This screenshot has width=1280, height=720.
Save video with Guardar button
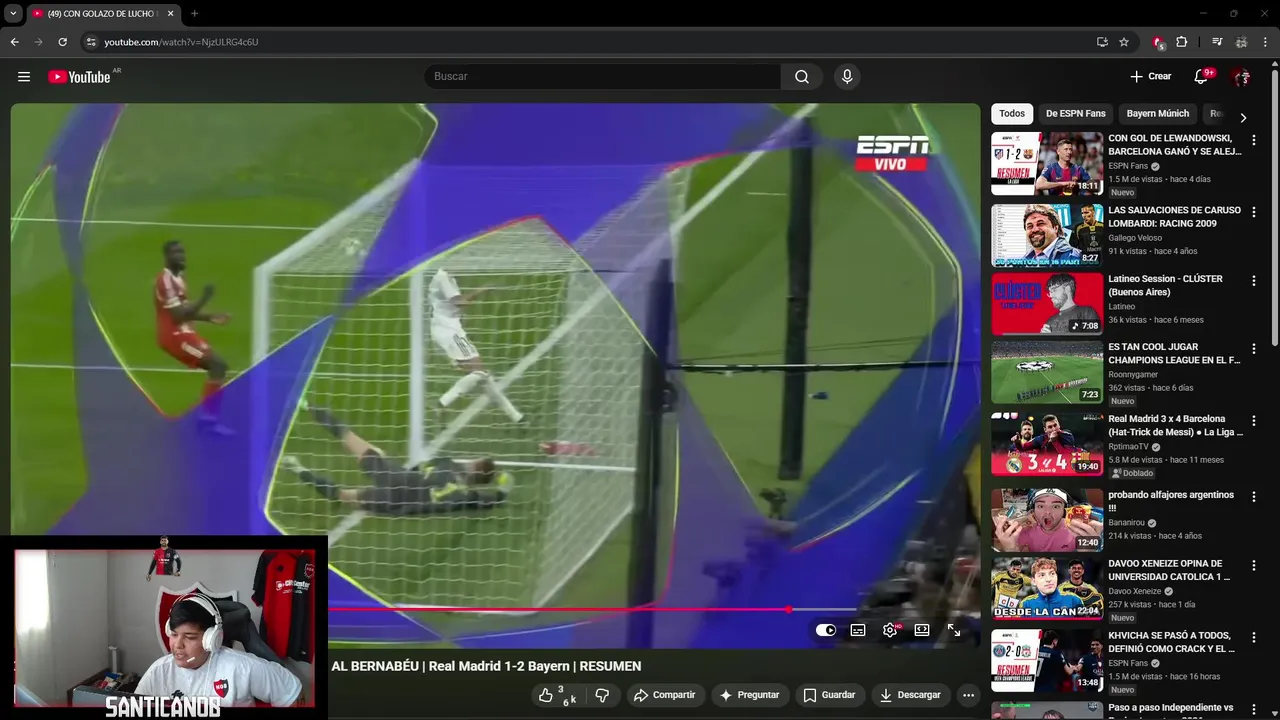[x=830, y=695]
